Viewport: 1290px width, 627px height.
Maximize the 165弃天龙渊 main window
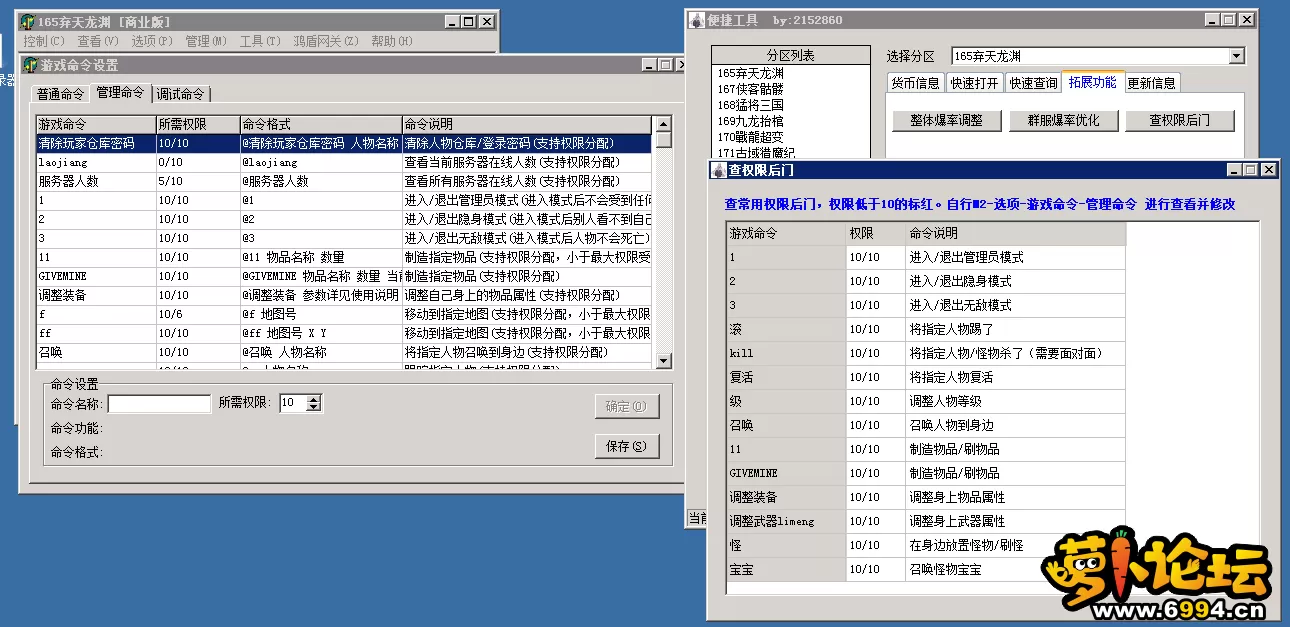pyautogui.click(x=469, y=21)
